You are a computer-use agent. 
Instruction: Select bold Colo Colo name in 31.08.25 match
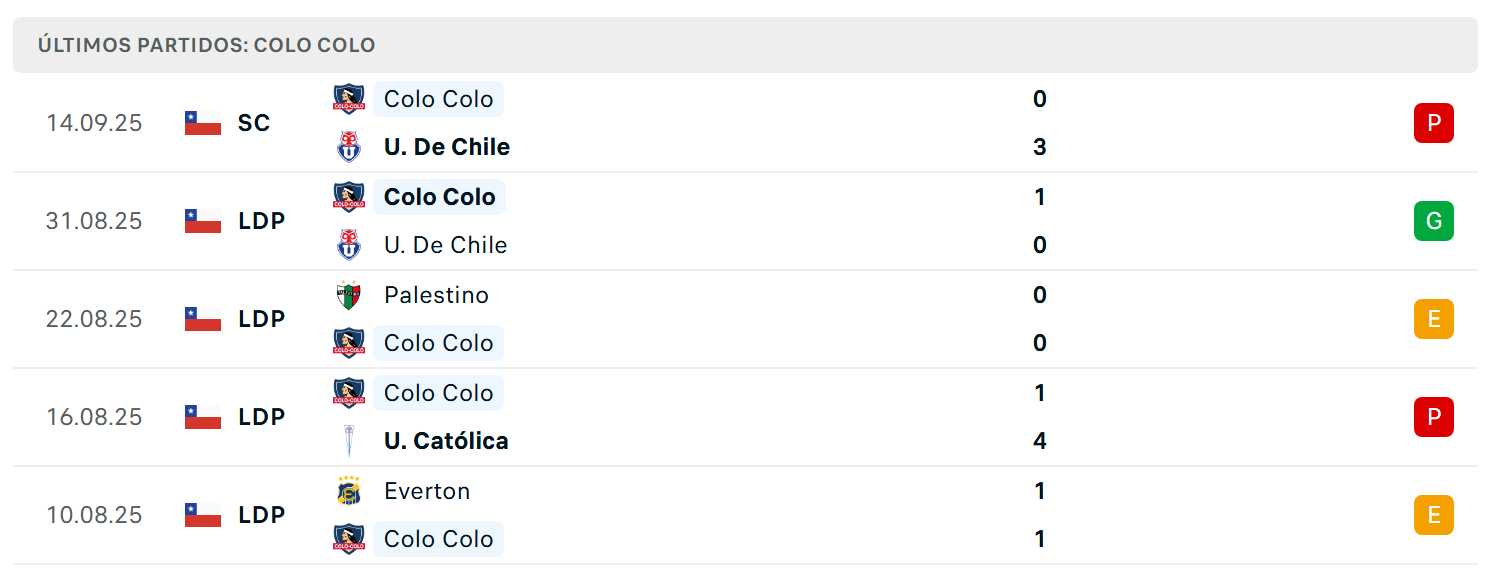point(440,197)
